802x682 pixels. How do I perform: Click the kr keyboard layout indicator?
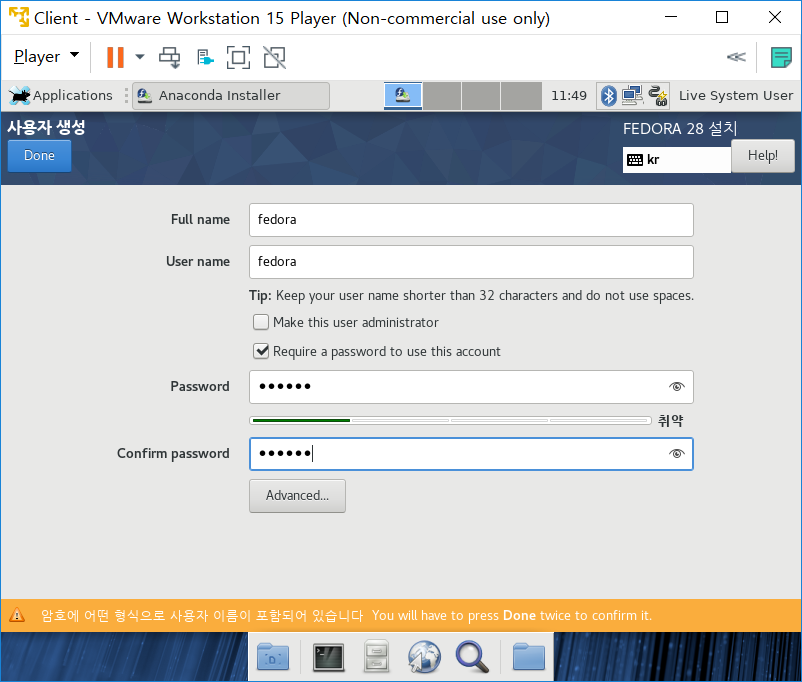click(676, 160)
